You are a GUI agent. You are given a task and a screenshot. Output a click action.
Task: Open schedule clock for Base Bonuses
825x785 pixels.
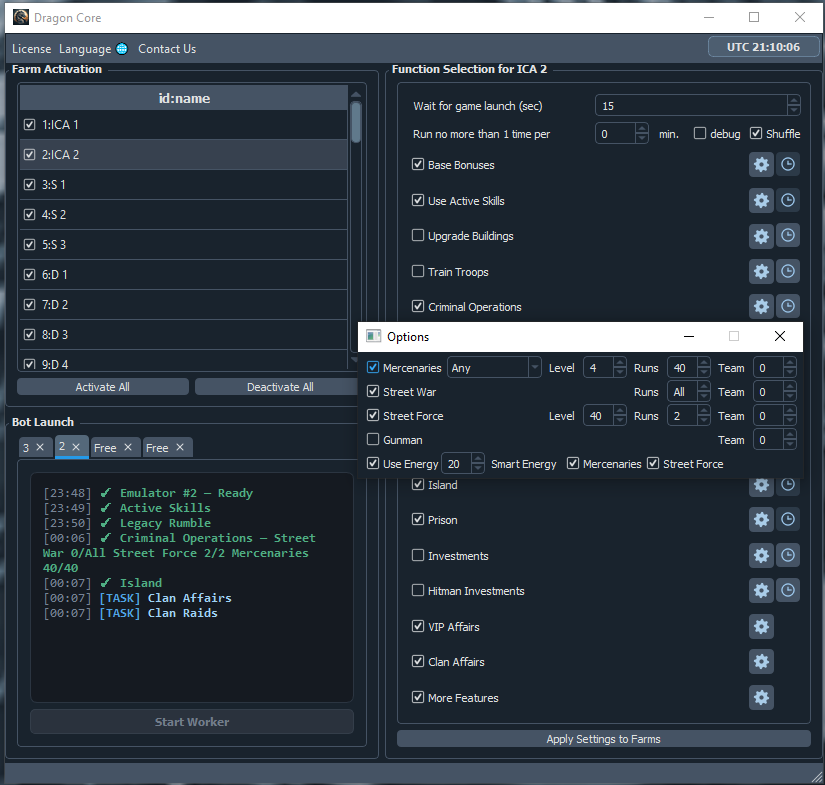pos(788,165)
